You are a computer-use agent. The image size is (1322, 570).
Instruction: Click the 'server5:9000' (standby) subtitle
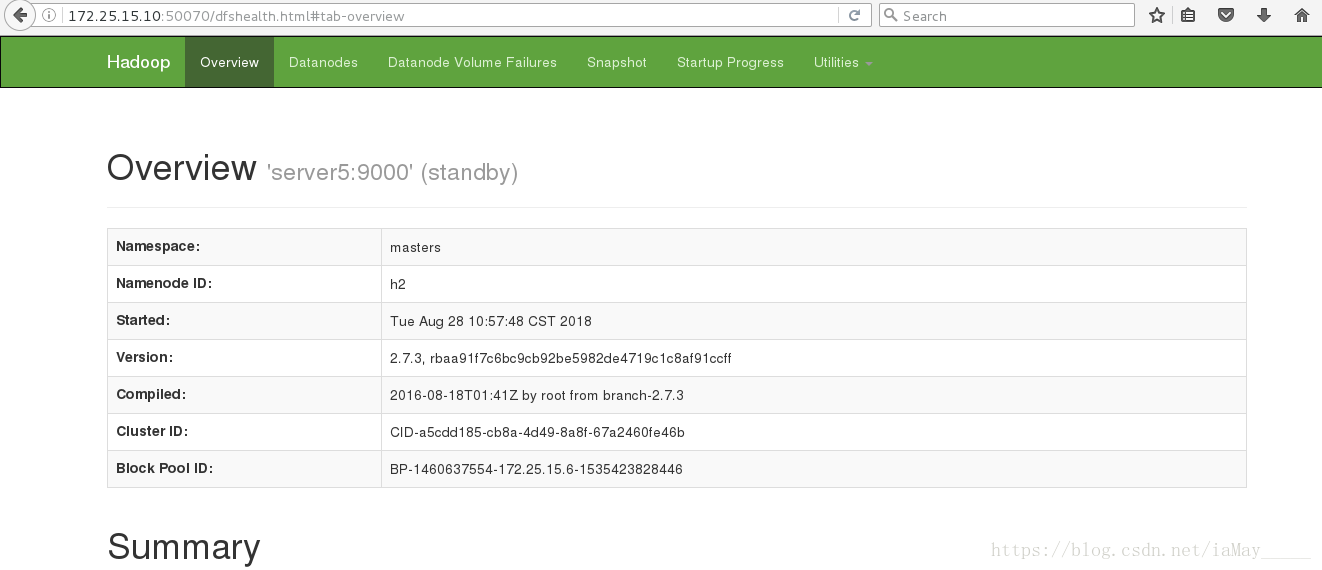click(x=392, y=172)
